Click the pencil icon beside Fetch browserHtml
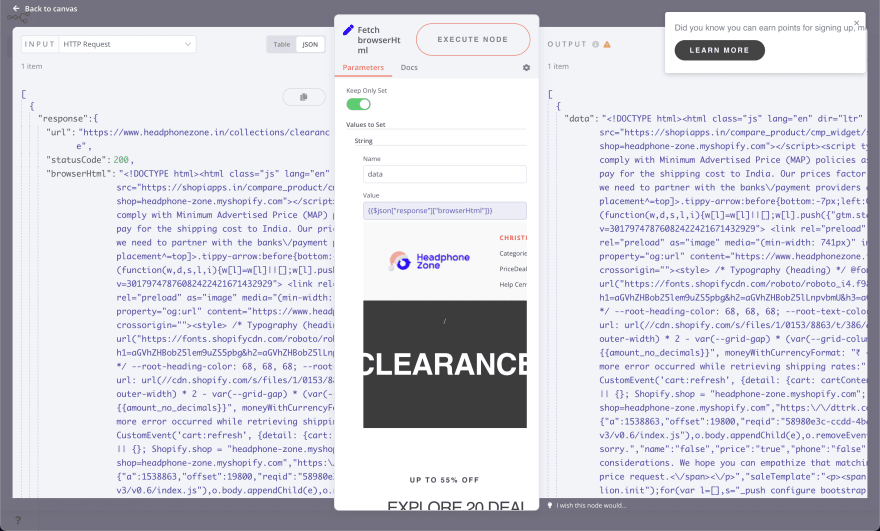The width and height of the screenshot is (880, 531). point(348,30)
